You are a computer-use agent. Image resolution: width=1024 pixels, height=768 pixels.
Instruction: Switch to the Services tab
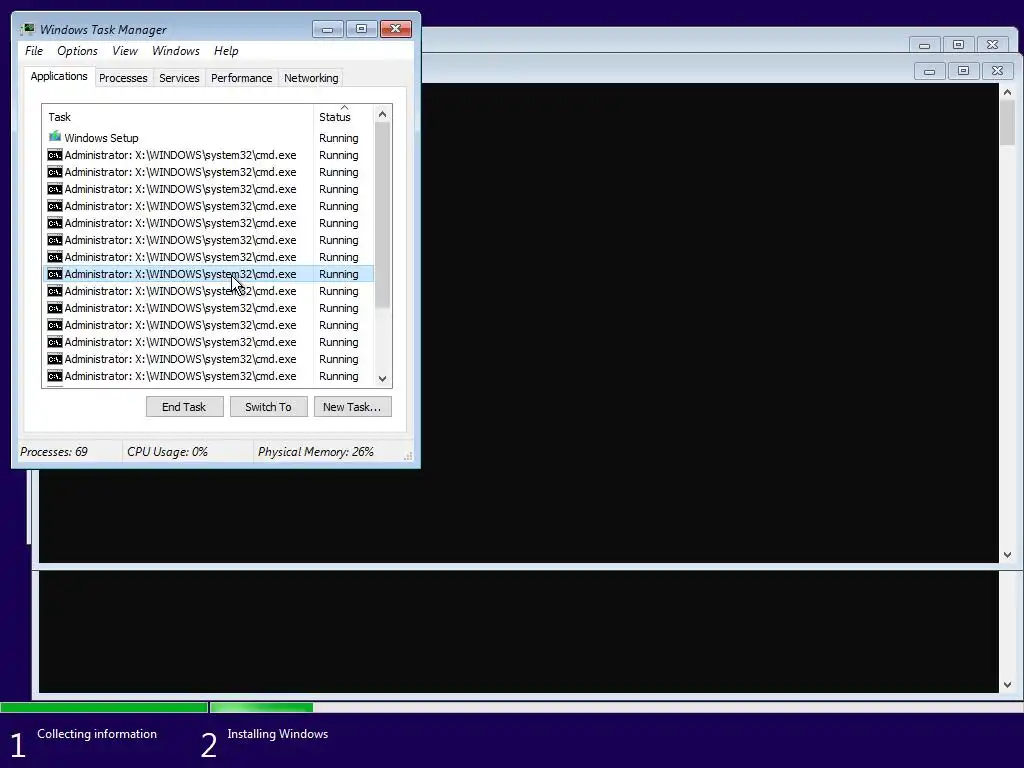pyautogui.click(x=179, y=78)
